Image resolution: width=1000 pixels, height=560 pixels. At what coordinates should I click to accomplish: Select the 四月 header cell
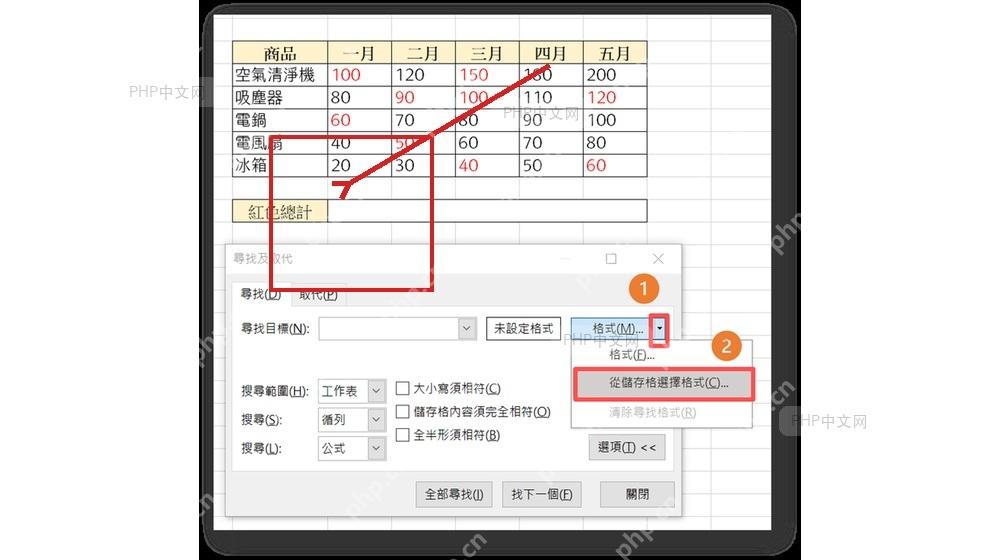551,52
